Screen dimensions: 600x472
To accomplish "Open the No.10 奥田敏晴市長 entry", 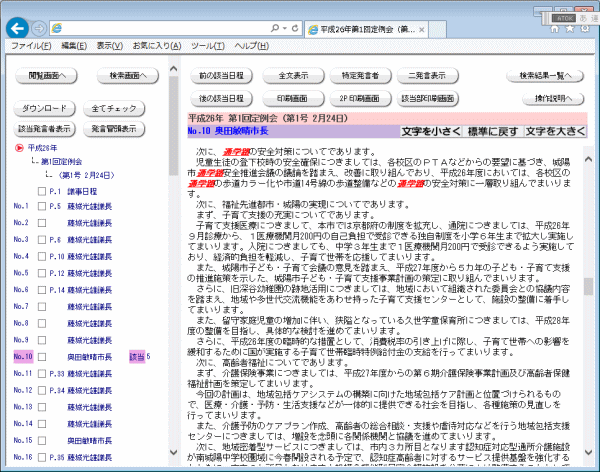I will pos(90,357).
